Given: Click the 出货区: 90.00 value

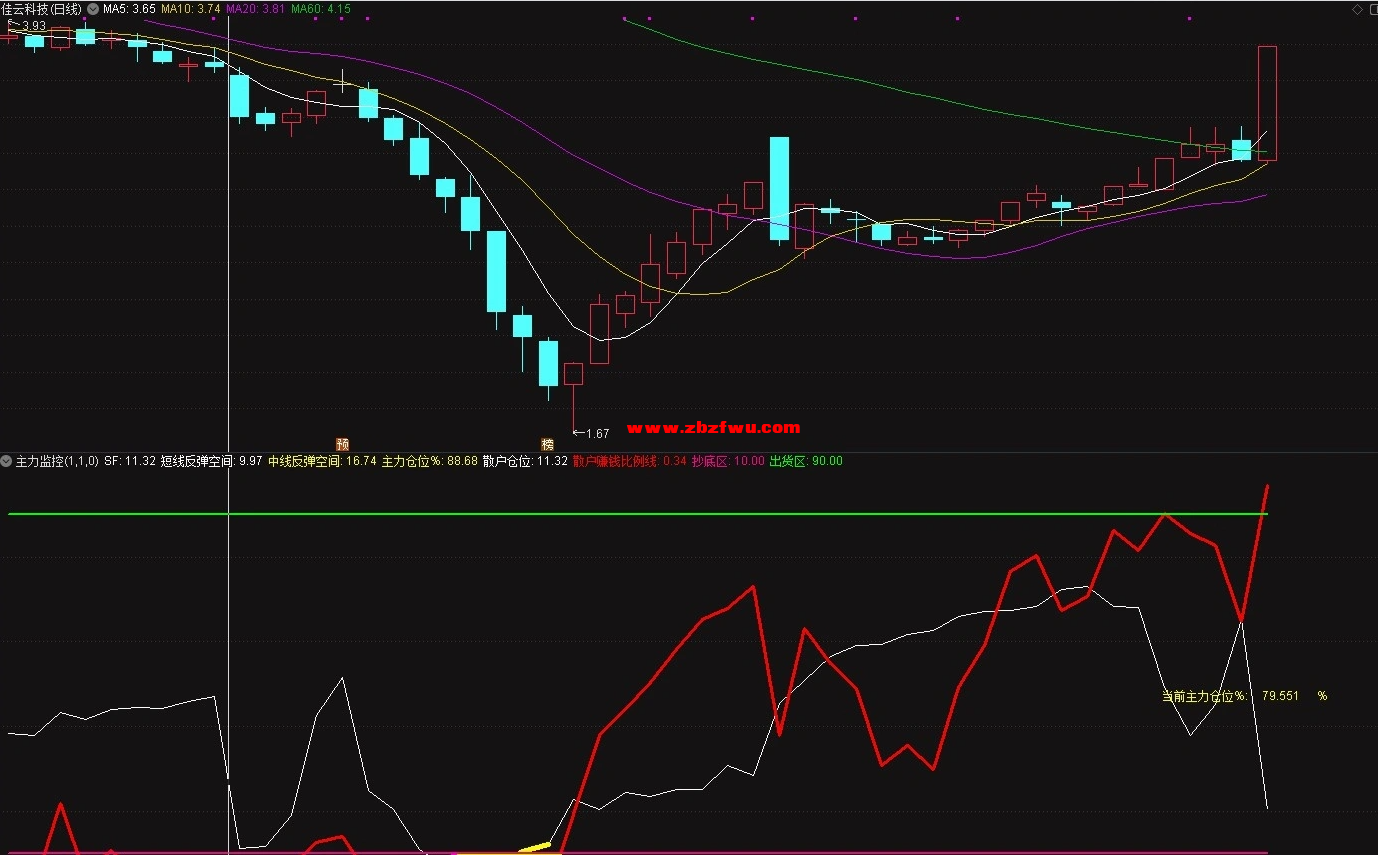Looking at the screenshot, I should pos(806,461).
